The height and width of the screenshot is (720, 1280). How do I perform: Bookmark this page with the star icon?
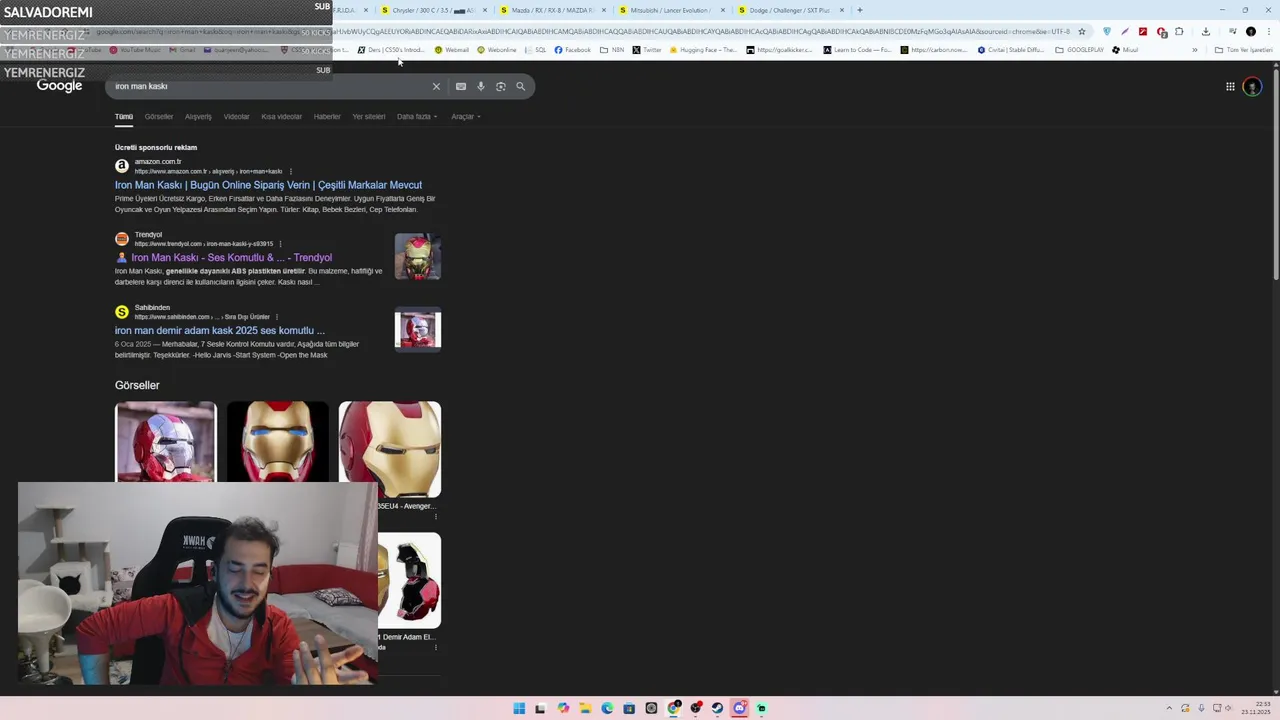(1081, 31)
